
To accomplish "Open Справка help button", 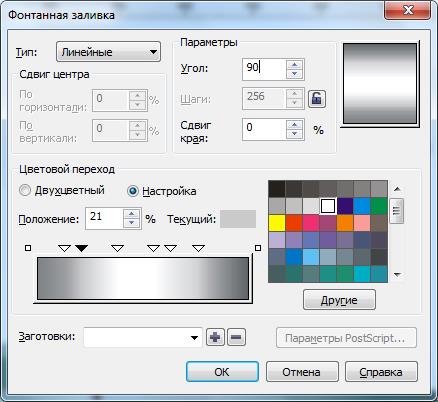I will (381, 372).
